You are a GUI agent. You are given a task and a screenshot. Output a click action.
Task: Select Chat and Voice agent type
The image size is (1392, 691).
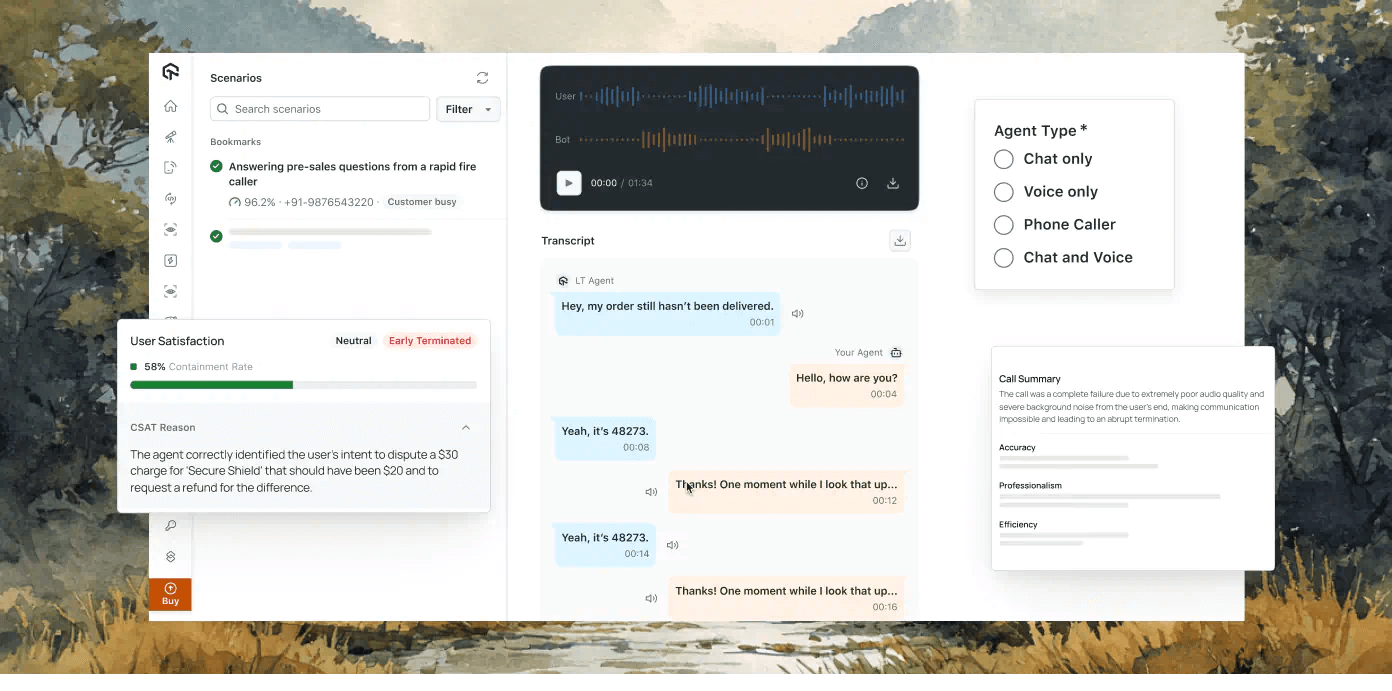coord(1004,258)
